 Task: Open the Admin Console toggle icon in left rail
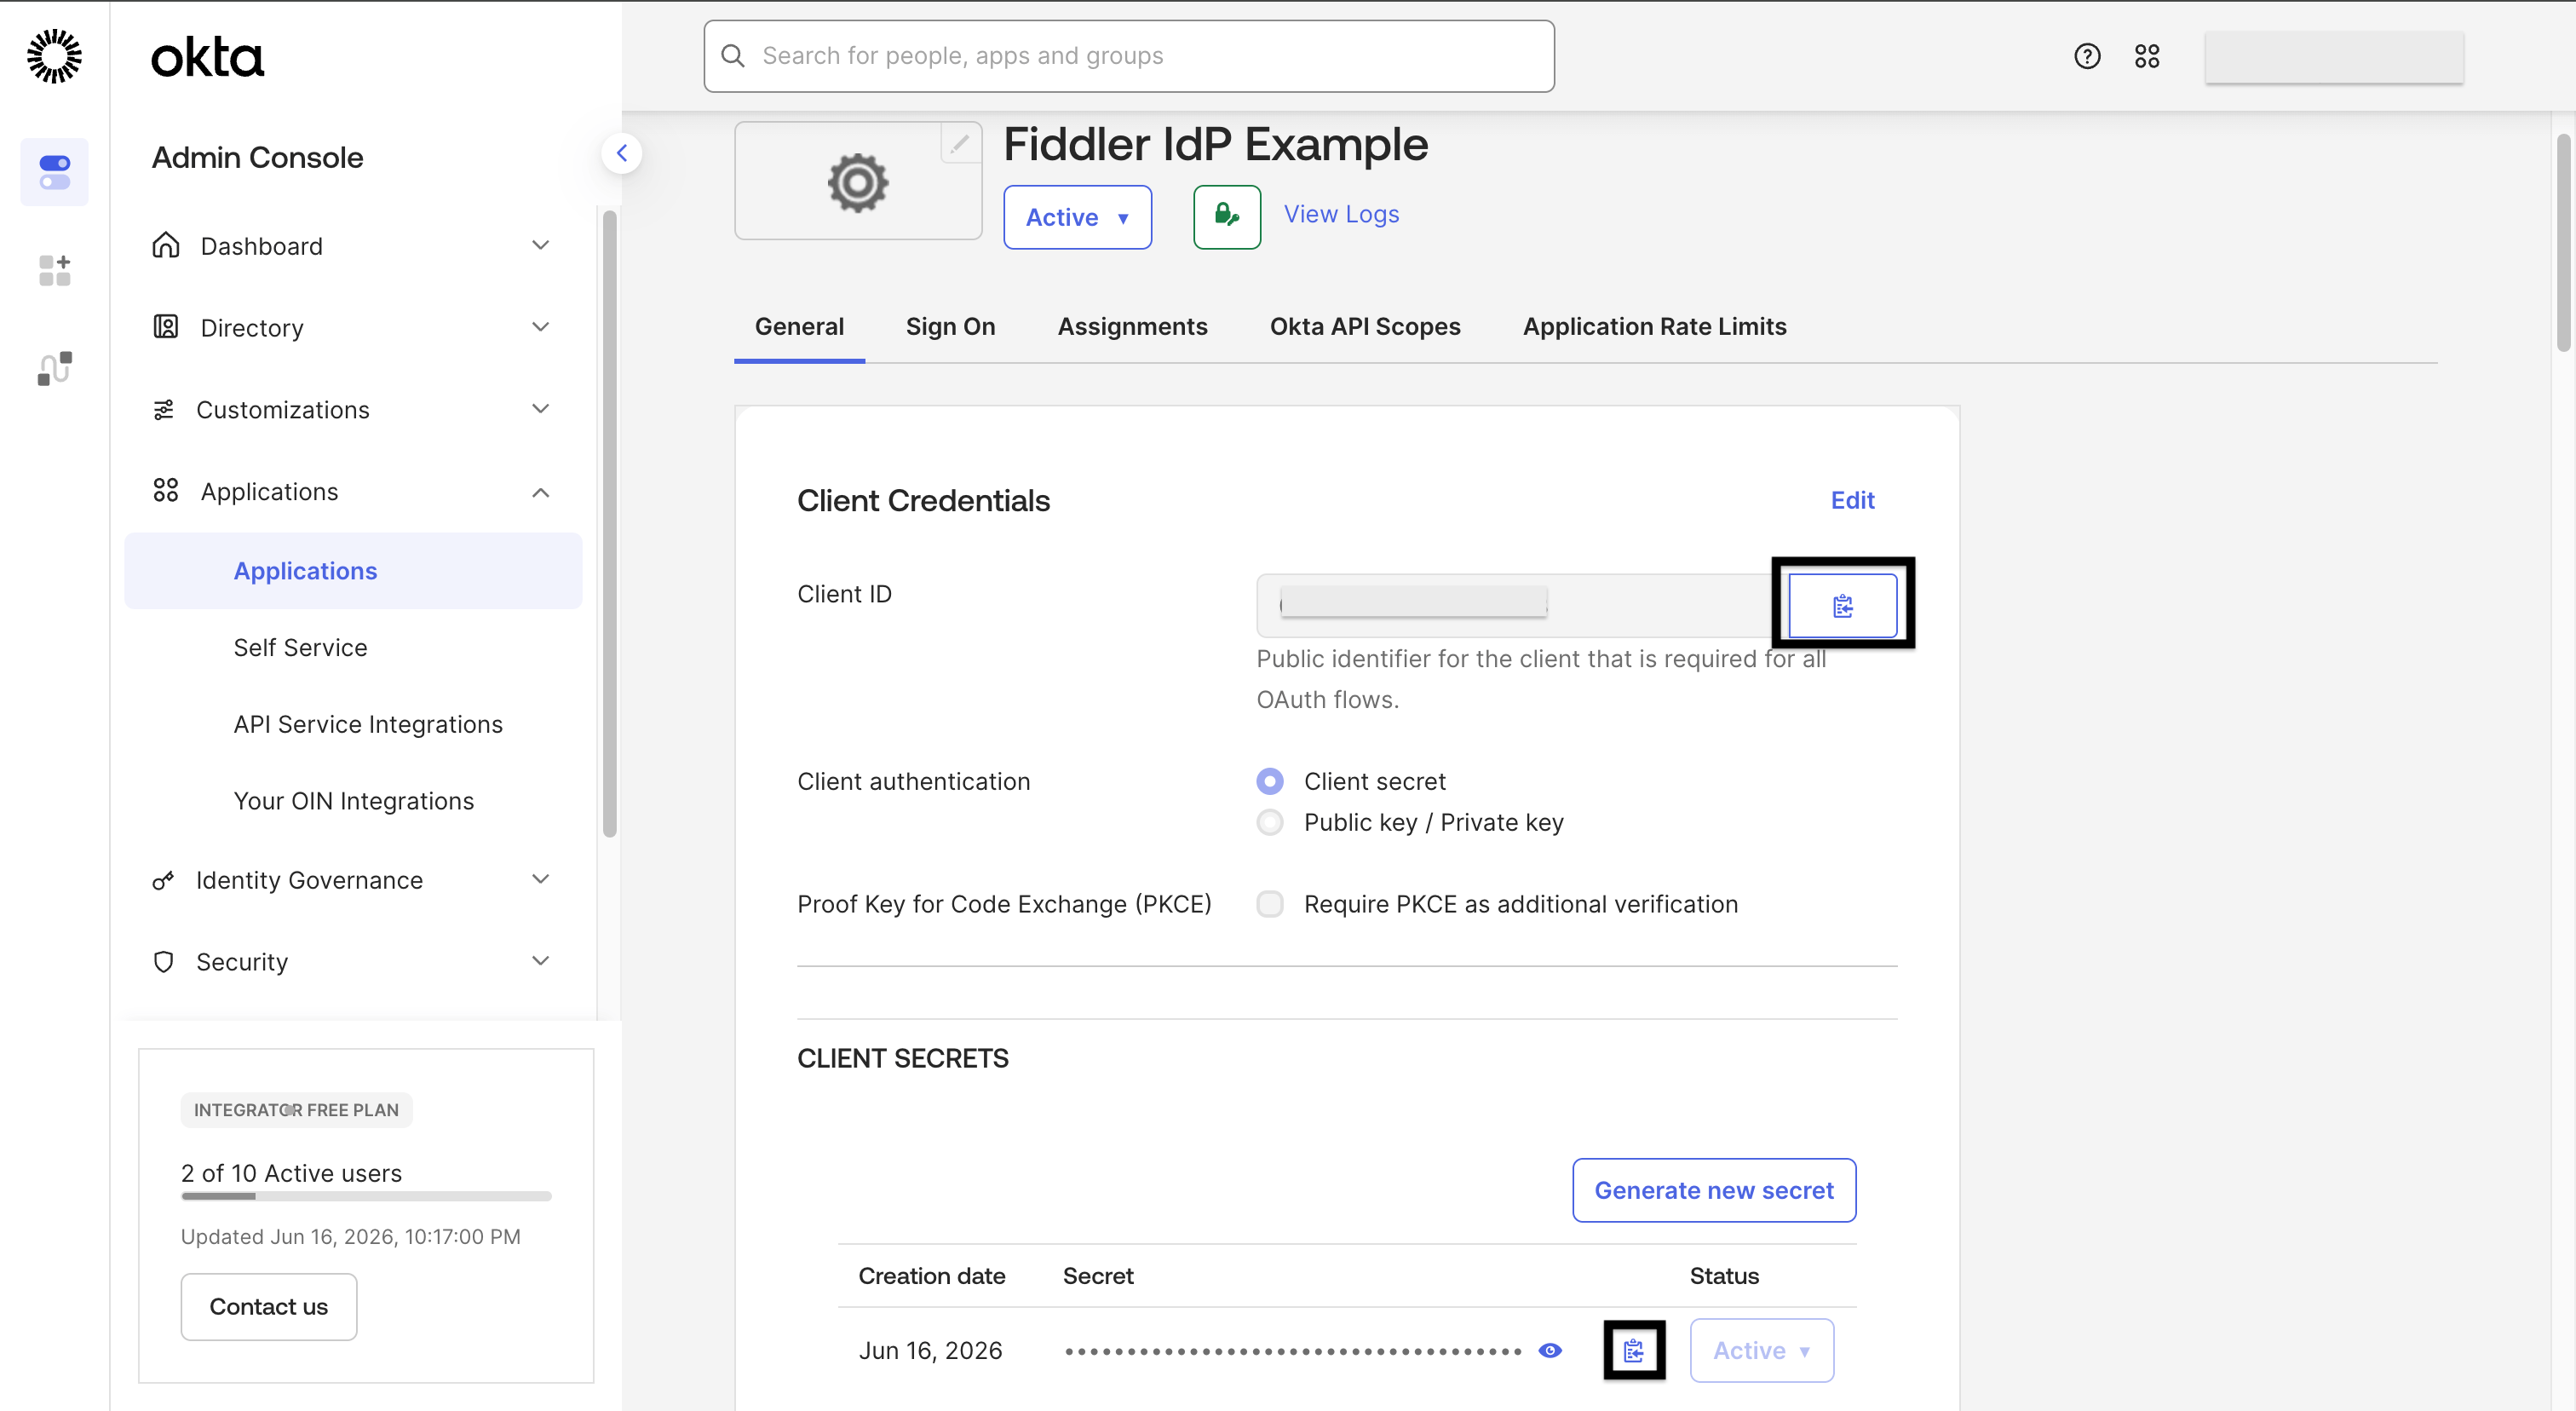54,172
